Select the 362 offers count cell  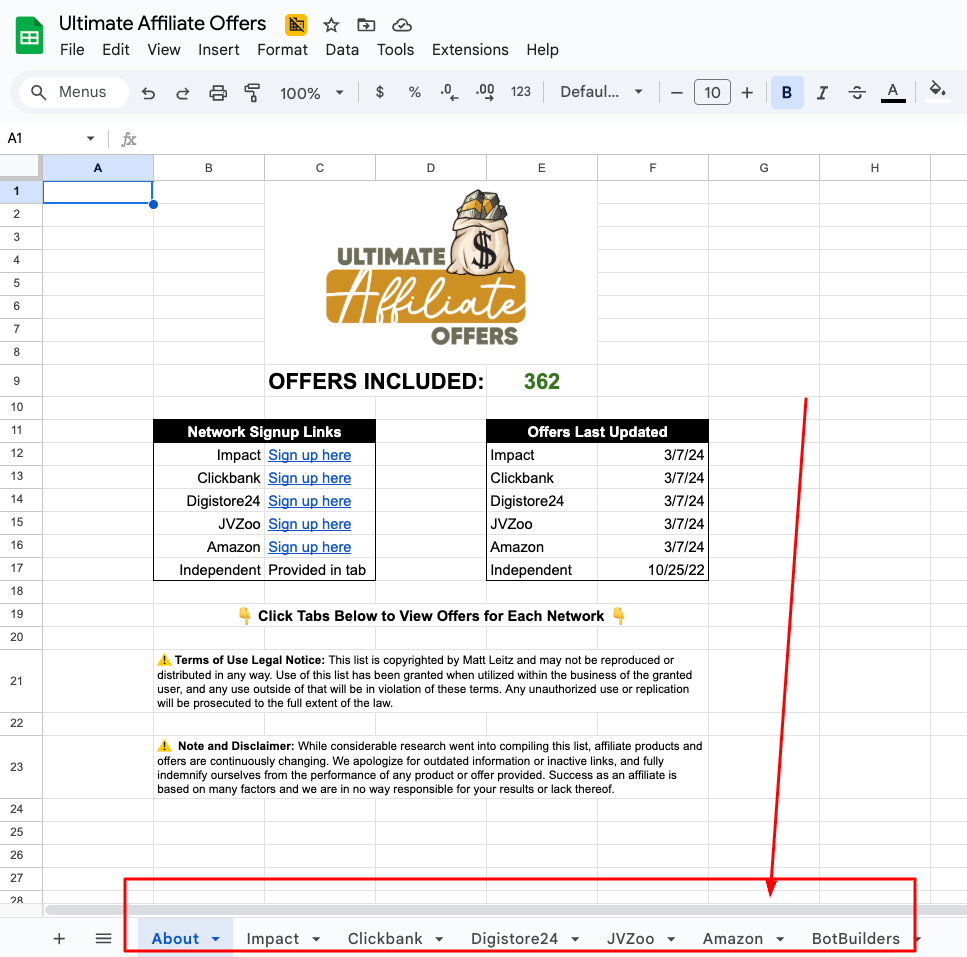tap(541, 380)
